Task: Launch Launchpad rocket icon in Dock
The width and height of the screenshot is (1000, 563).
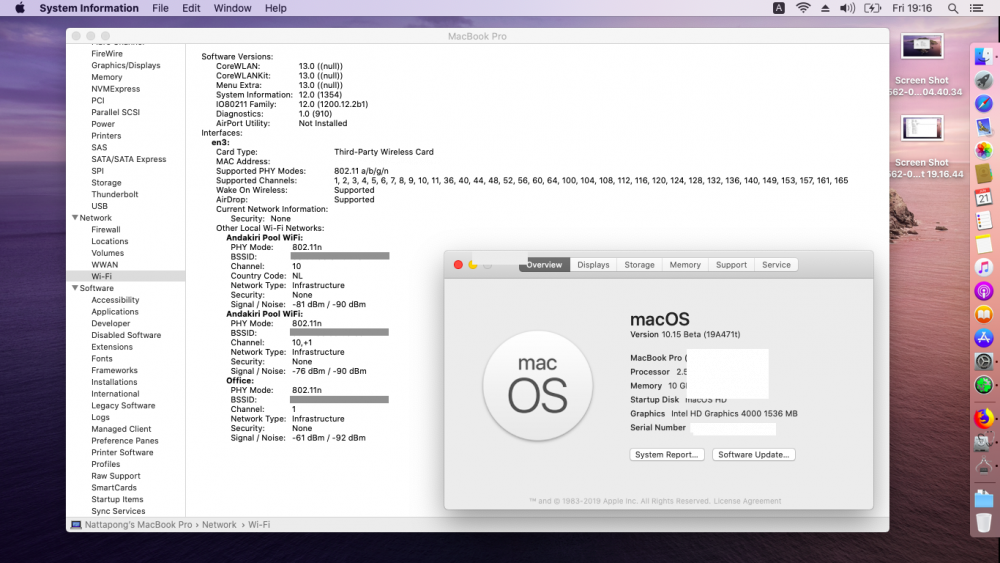Action: [983, 80]
